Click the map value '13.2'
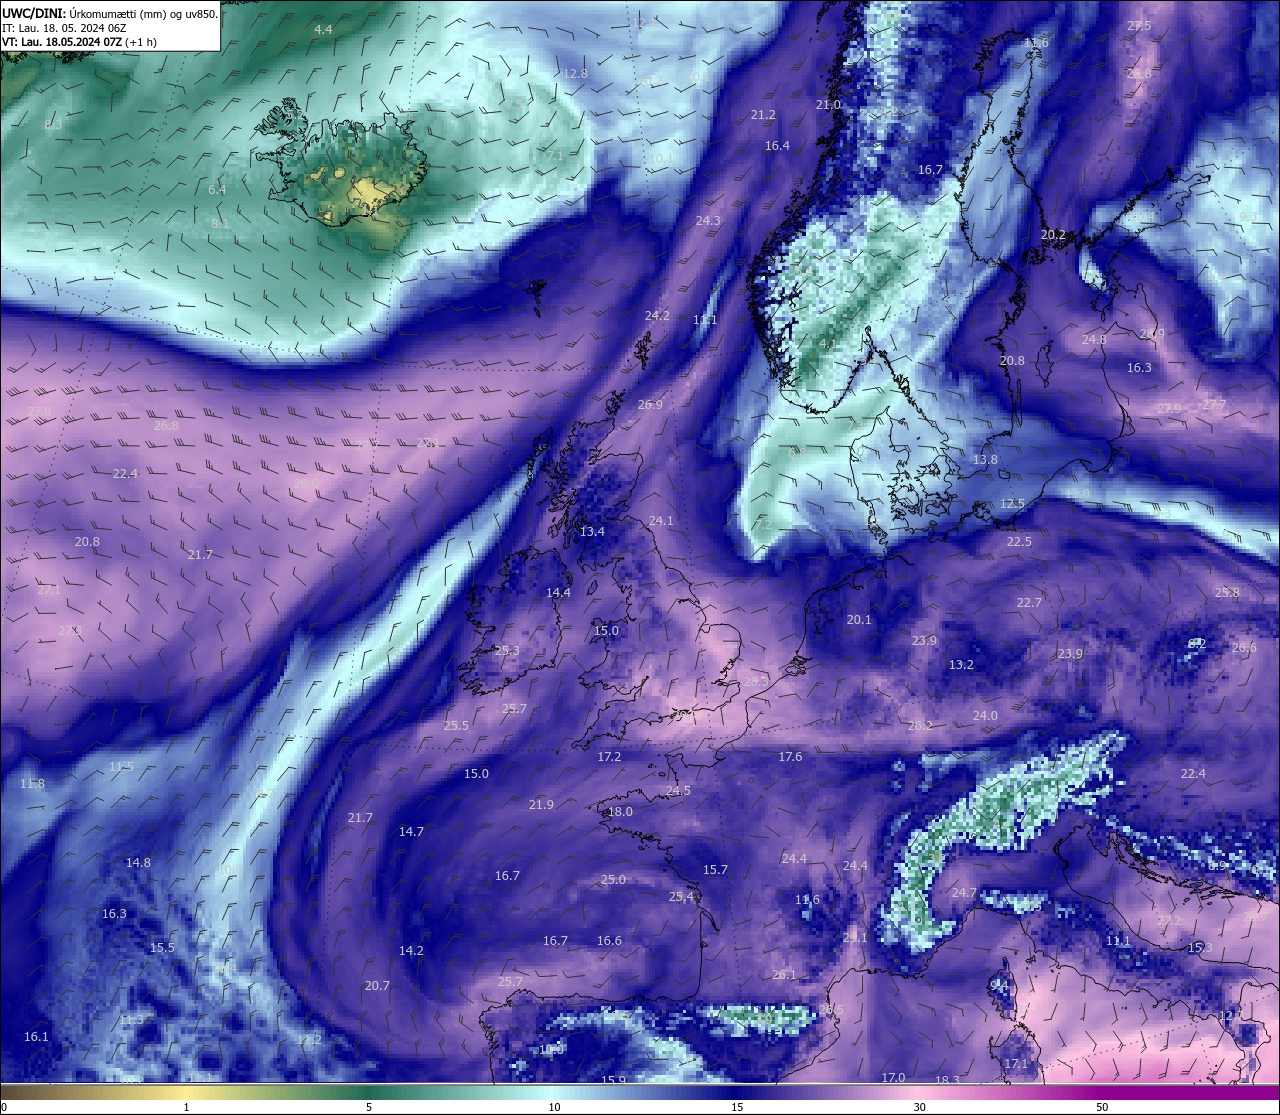This screenshot has width=1280, height=1115. pos(961,665)
